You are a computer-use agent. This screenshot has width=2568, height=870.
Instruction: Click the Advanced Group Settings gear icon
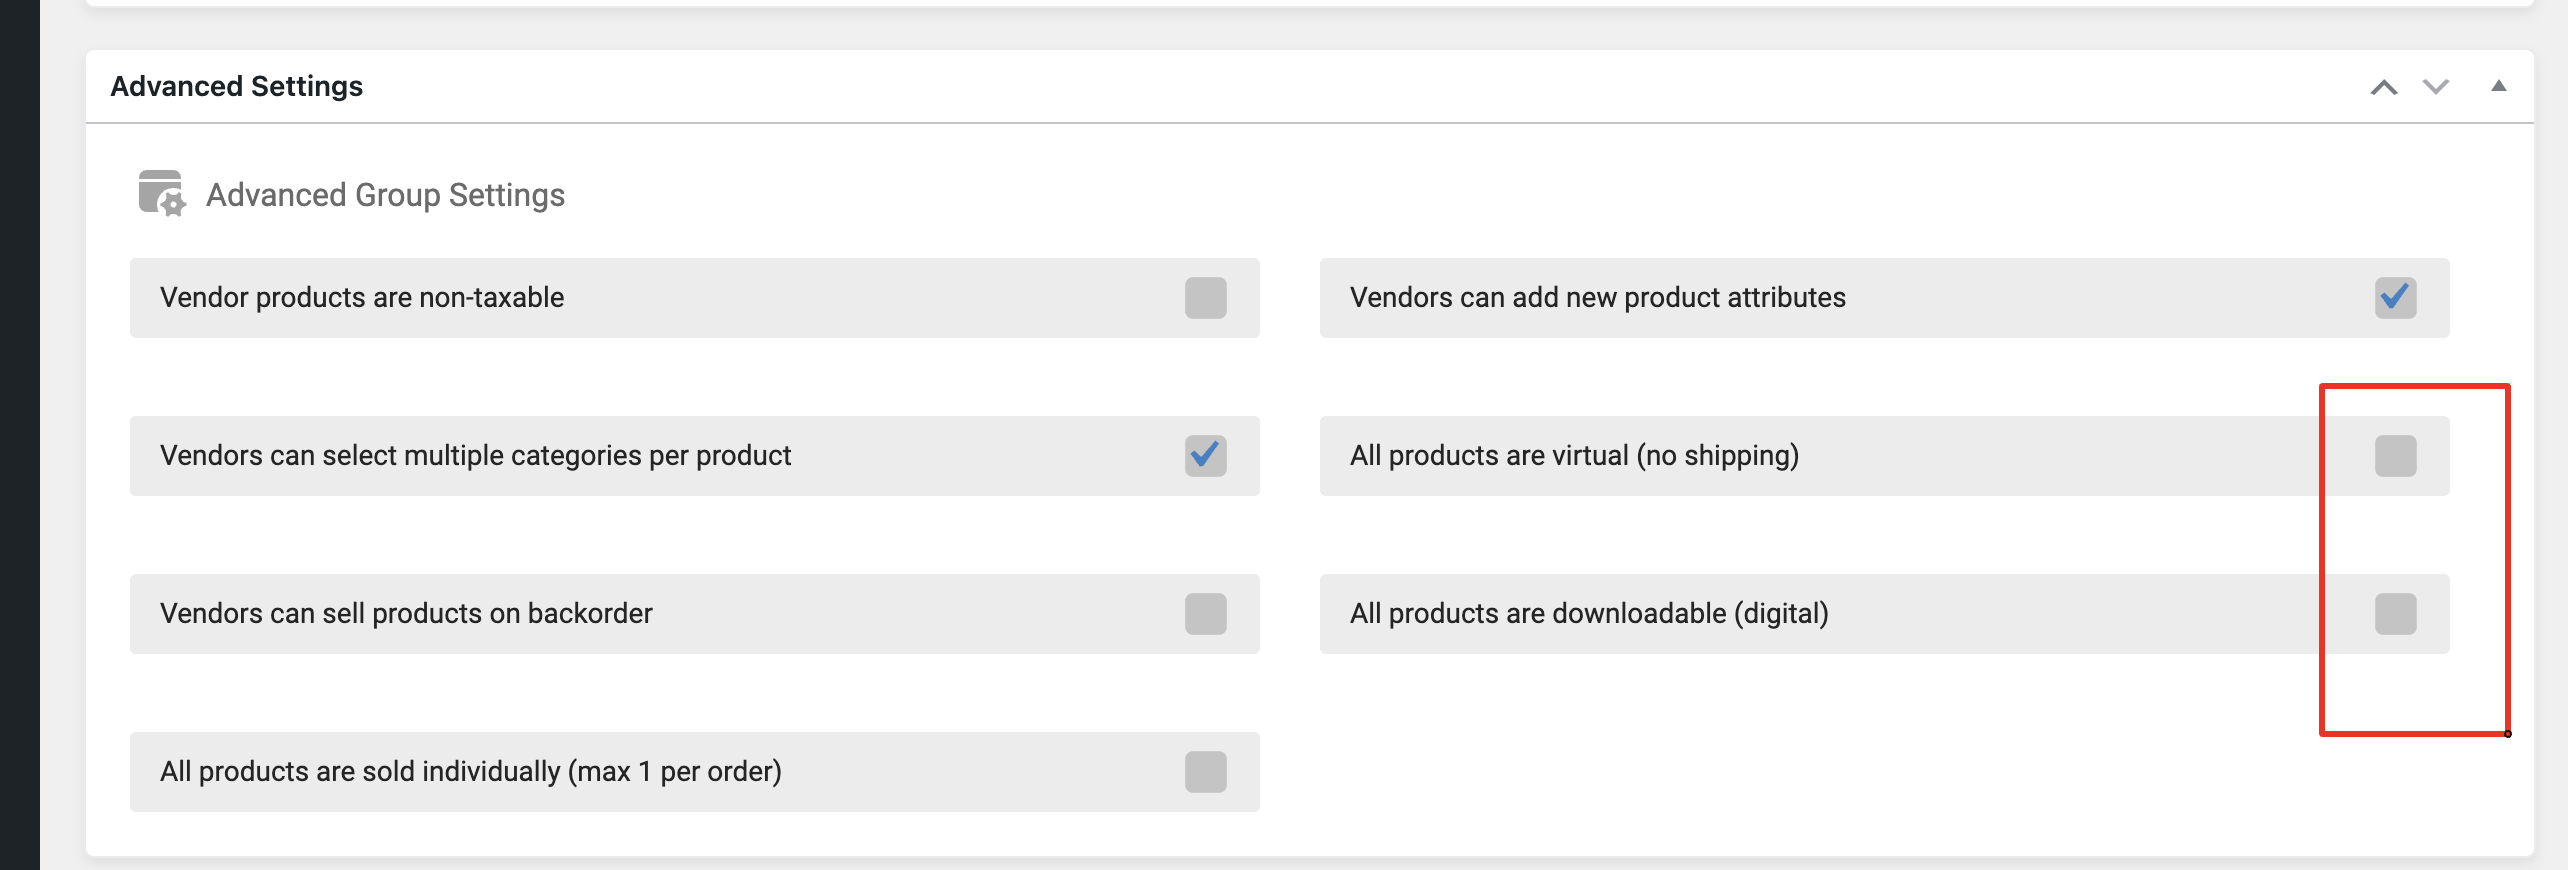coord(161,193)
